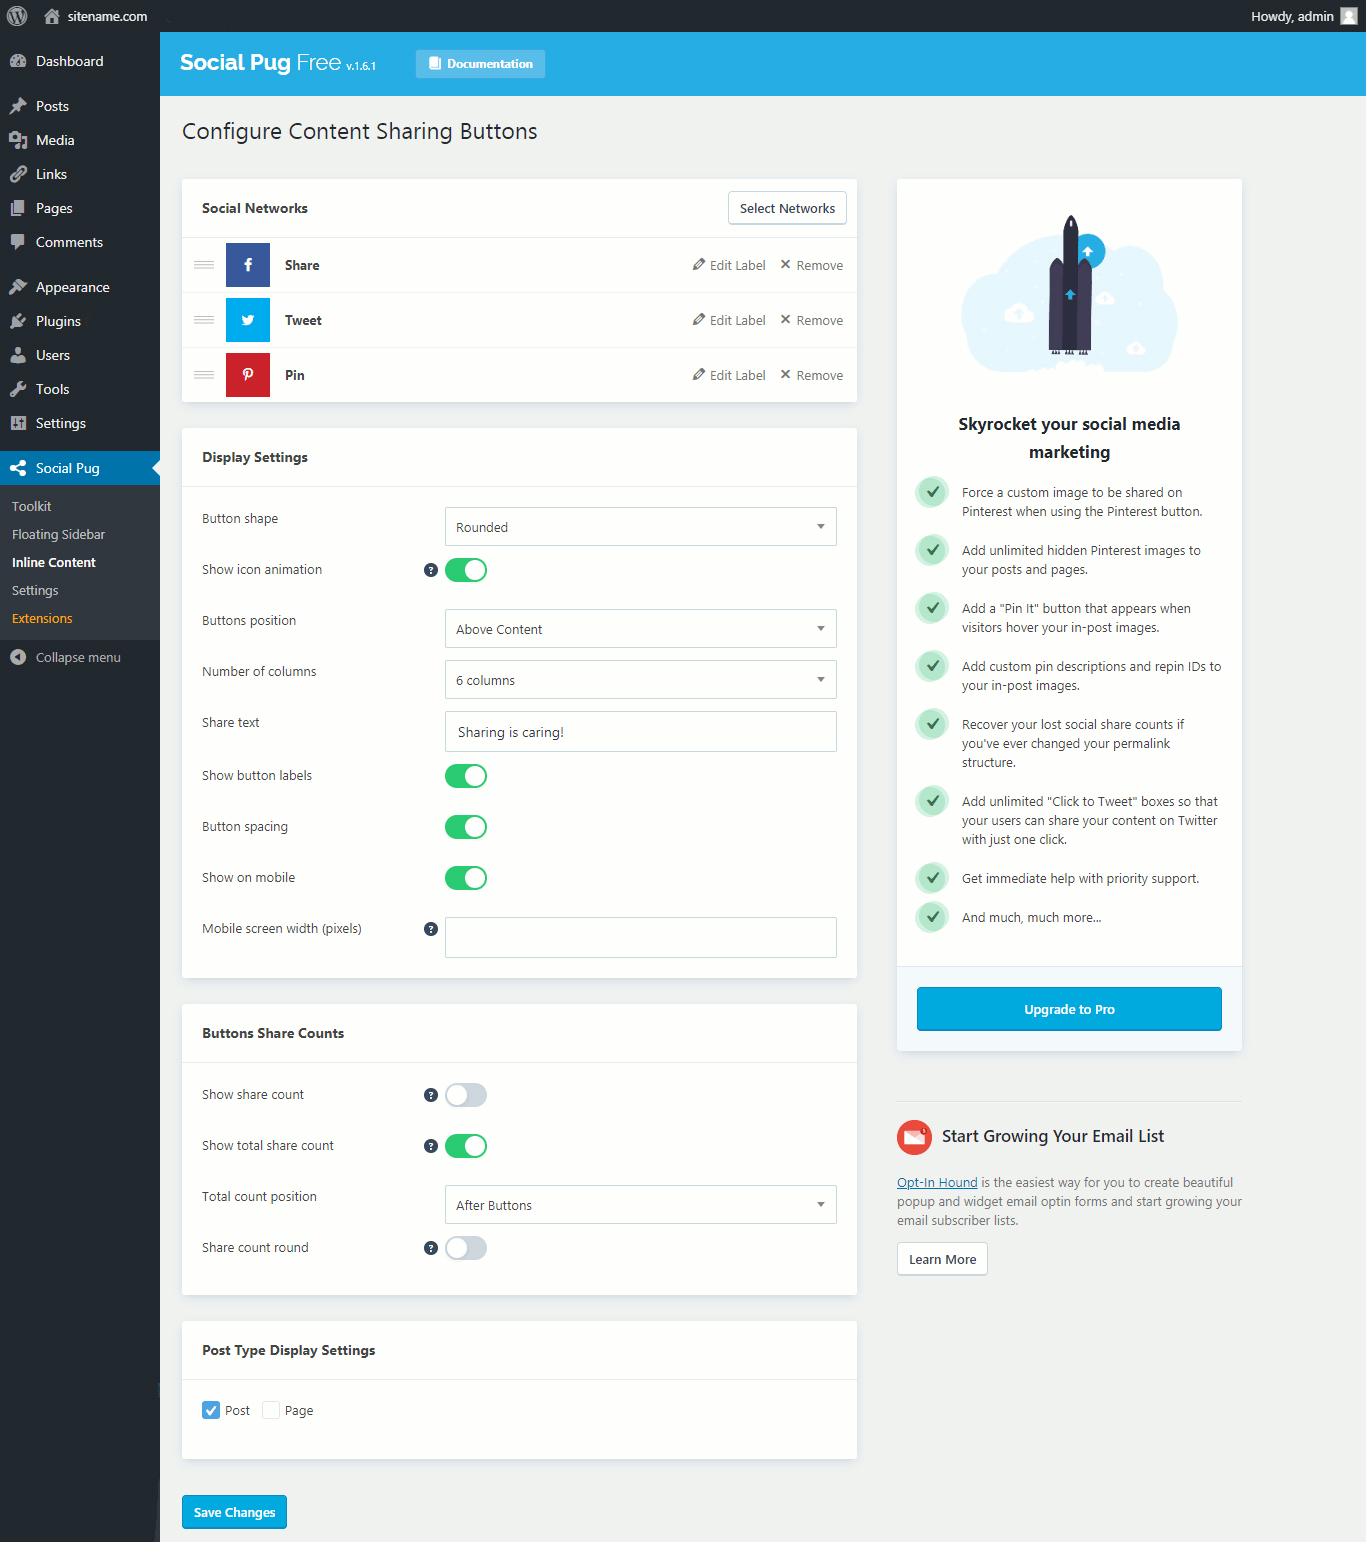The height and width of the screenshot is (1542, 1366).
Task: Click the Twitter network icon
Action: click(x=248, y=320)
